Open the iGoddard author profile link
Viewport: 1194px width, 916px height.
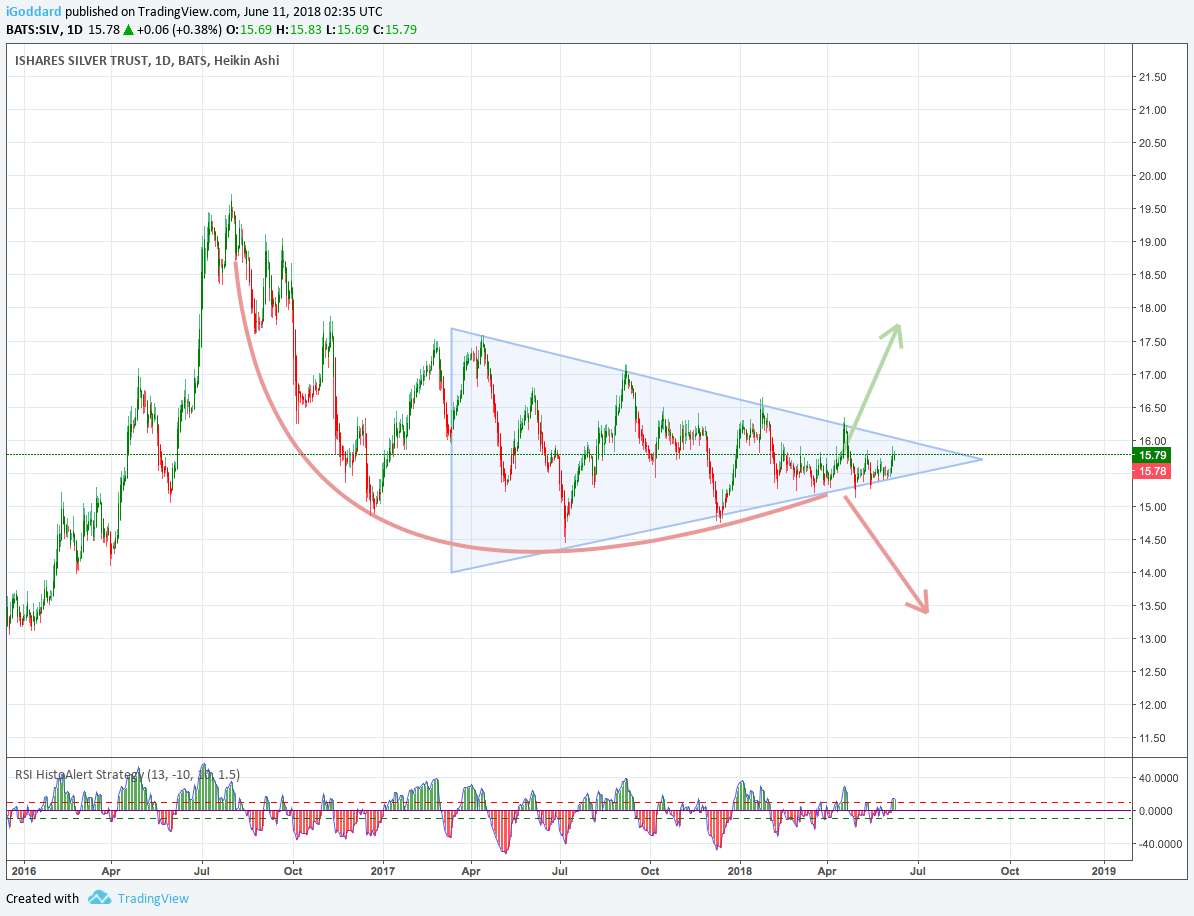pos(34,11)
